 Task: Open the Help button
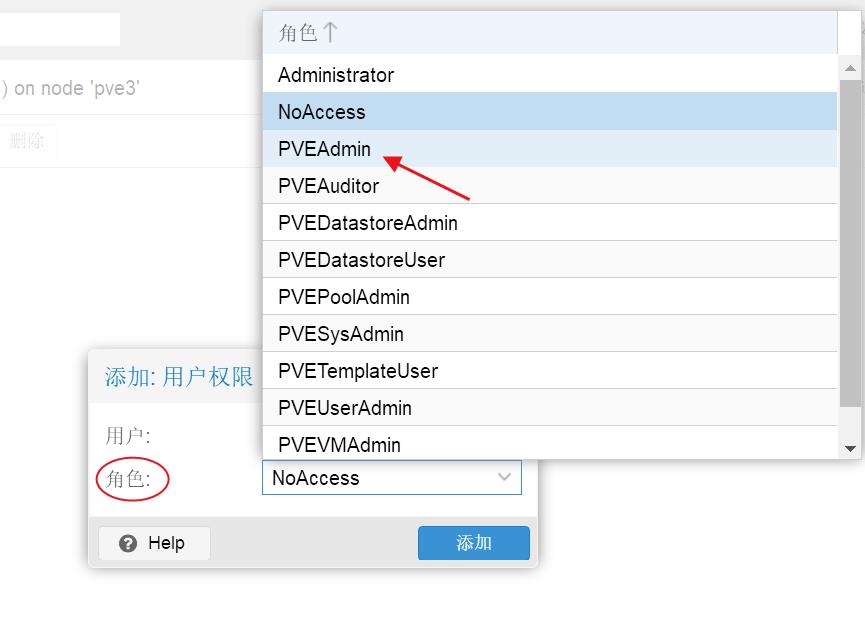pyautogui.click(x=154, y=544)
